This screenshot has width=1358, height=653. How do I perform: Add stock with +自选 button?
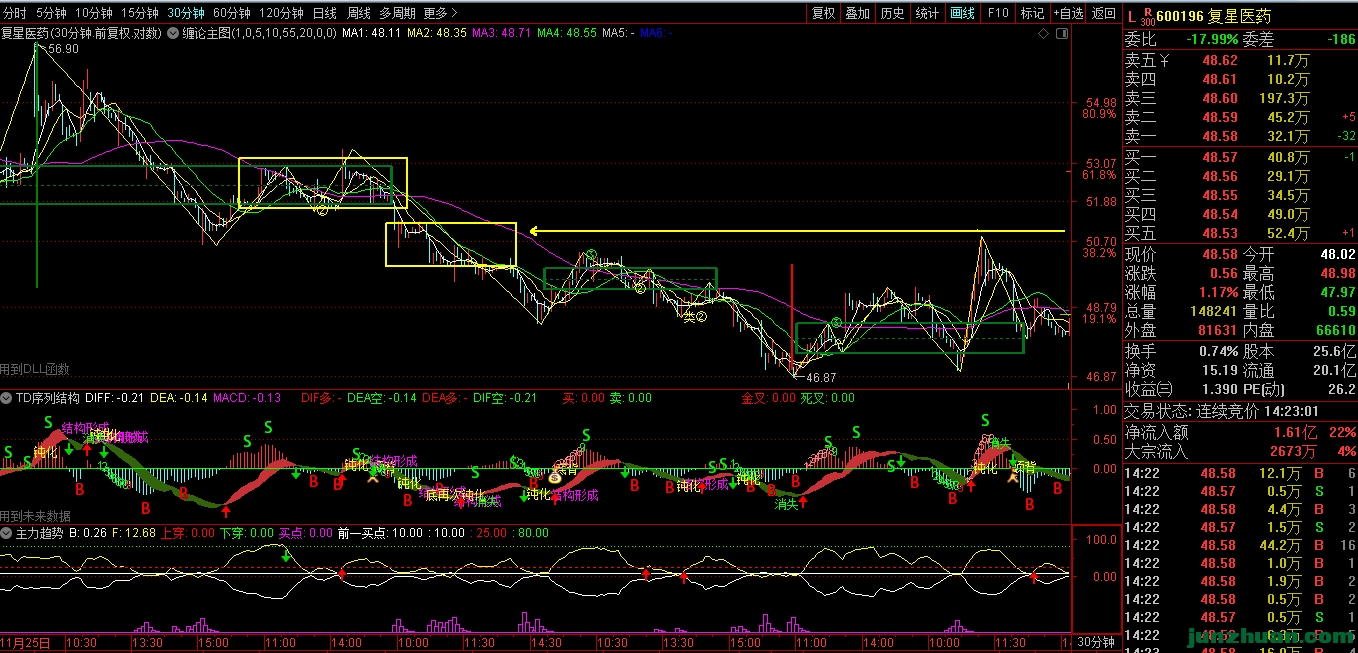pos(1067,13)
